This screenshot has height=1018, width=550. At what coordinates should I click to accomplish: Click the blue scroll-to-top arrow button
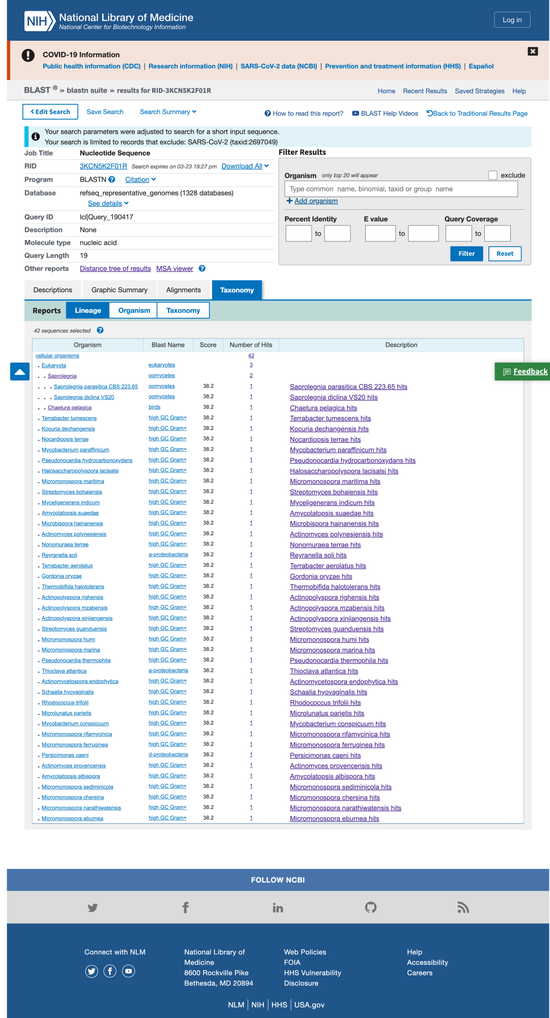click(19, 371)
